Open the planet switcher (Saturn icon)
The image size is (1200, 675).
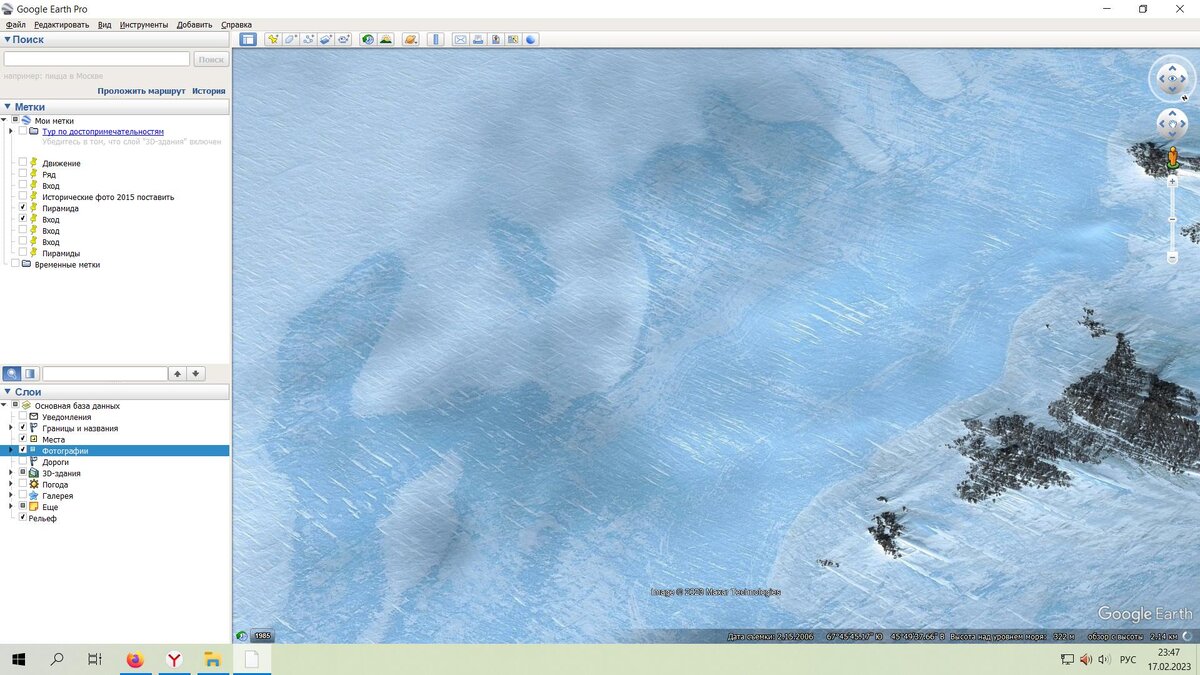click(x=410, y=39)
